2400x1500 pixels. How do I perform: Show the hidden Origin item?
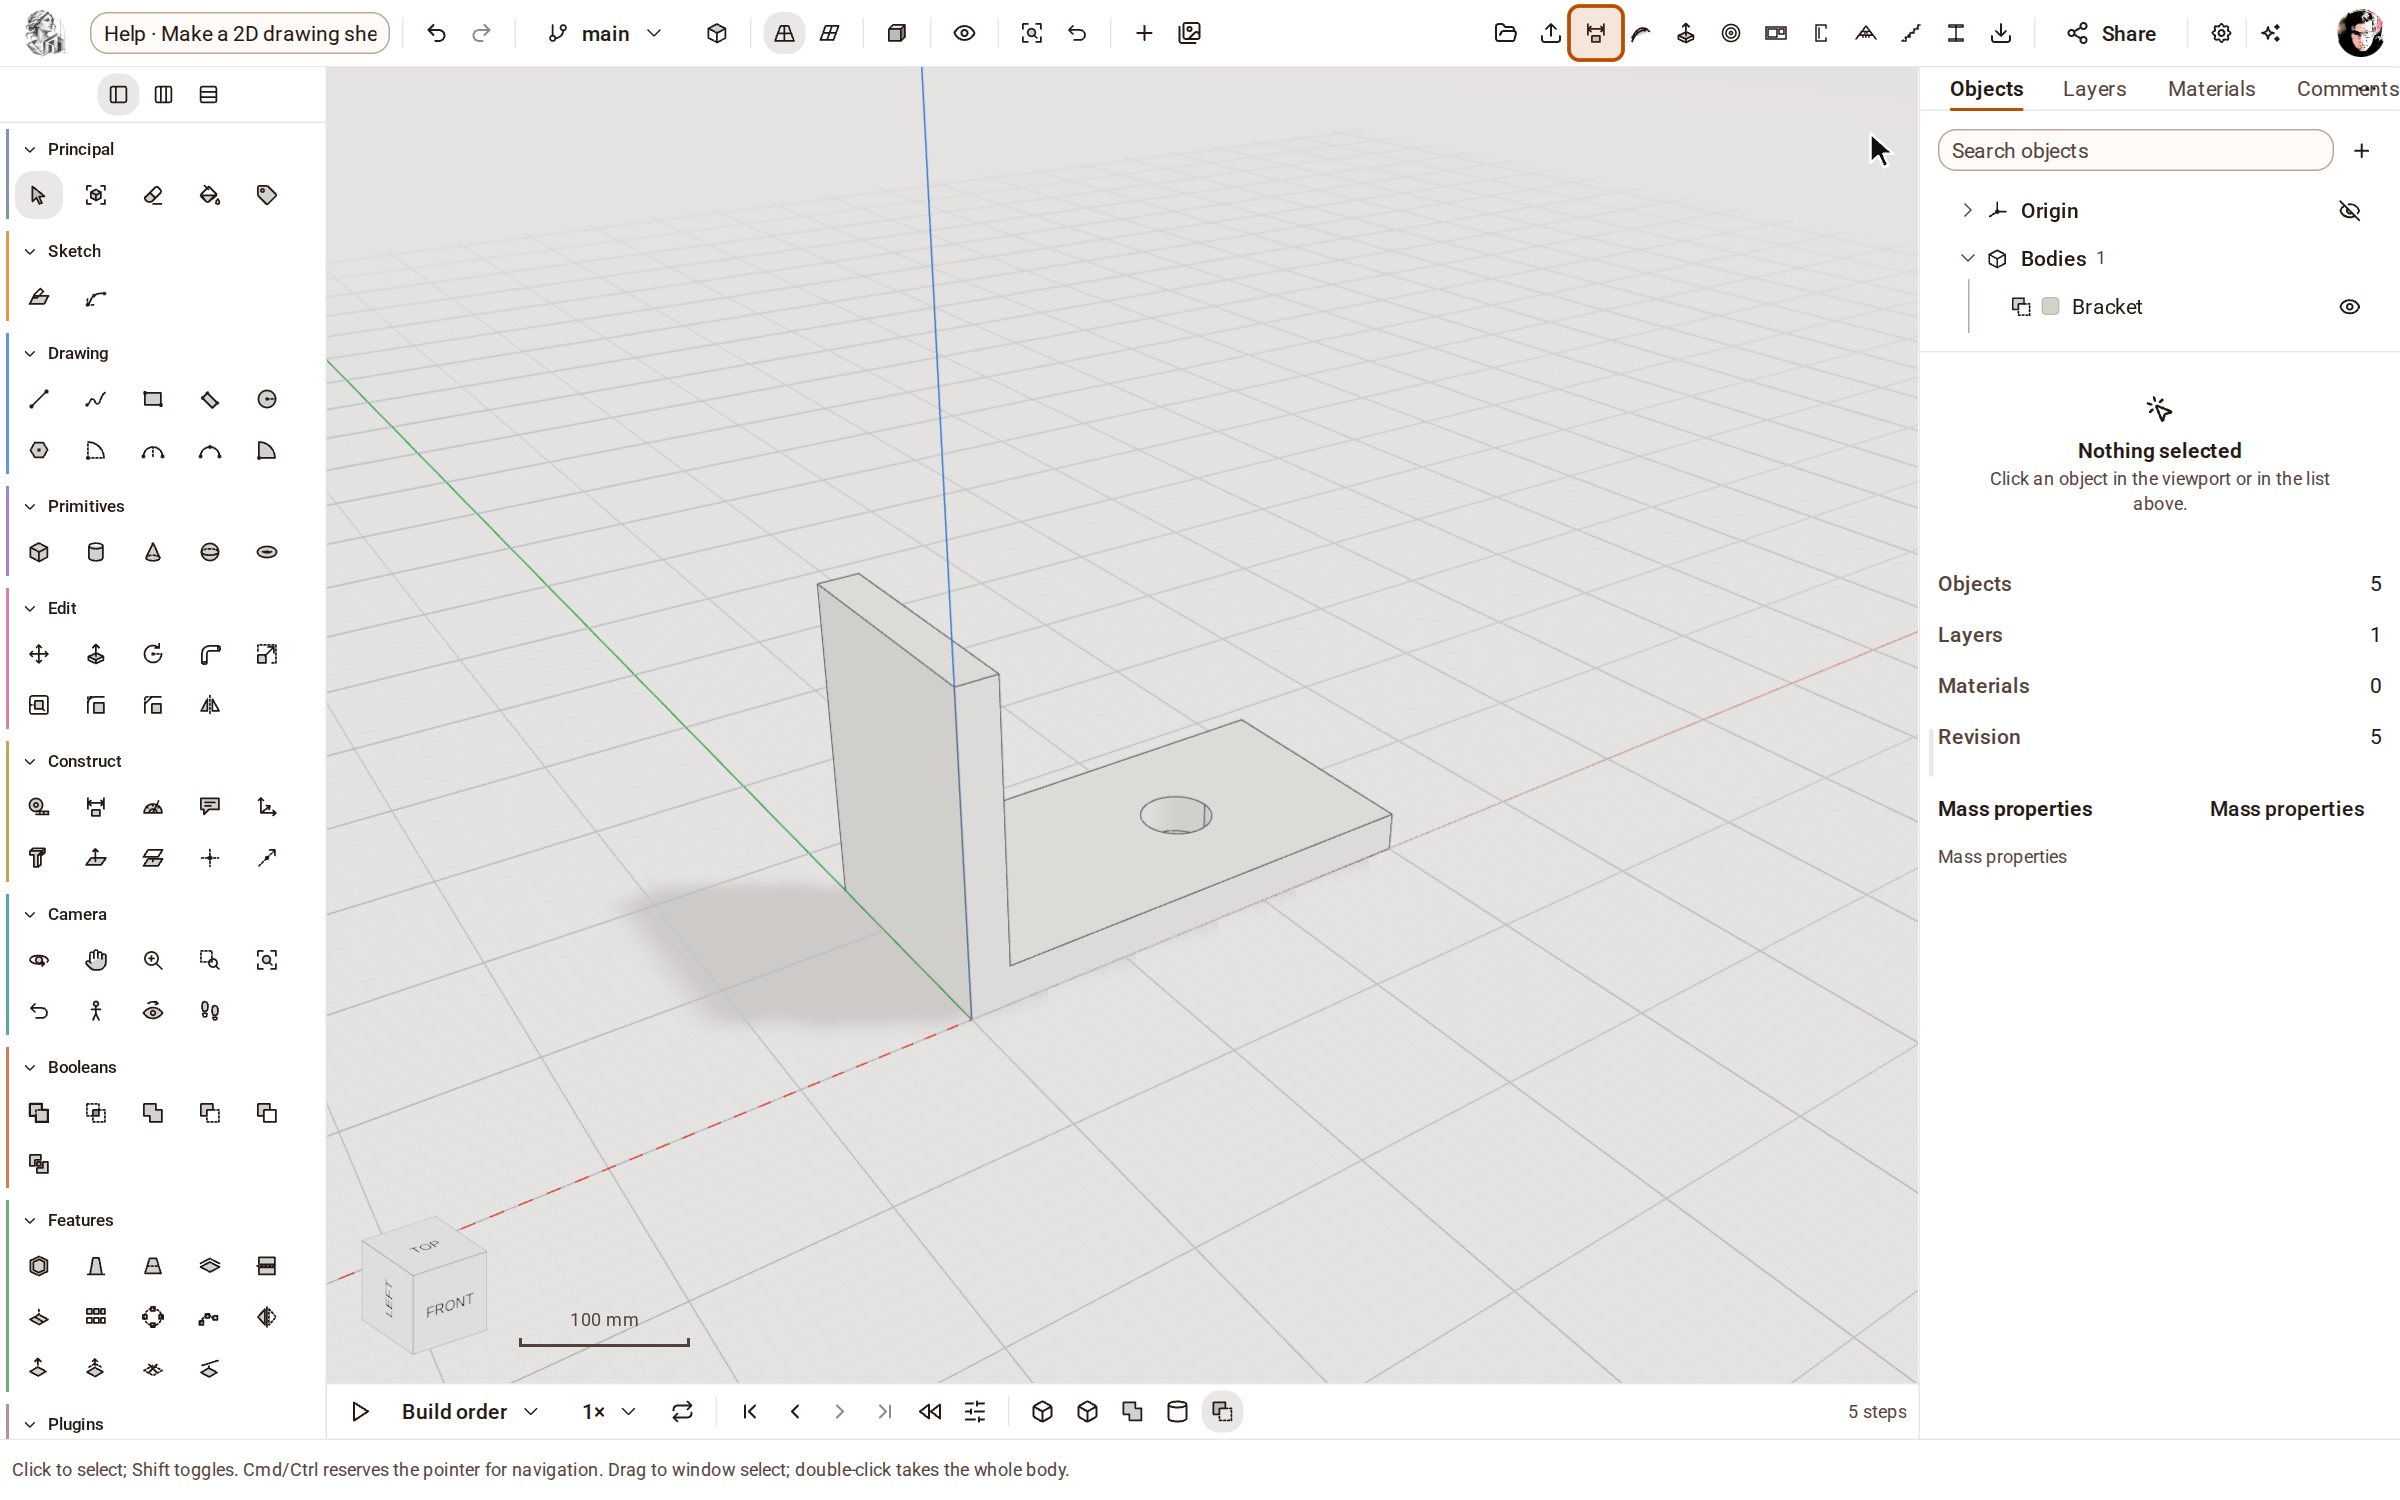click(2350, 211)
